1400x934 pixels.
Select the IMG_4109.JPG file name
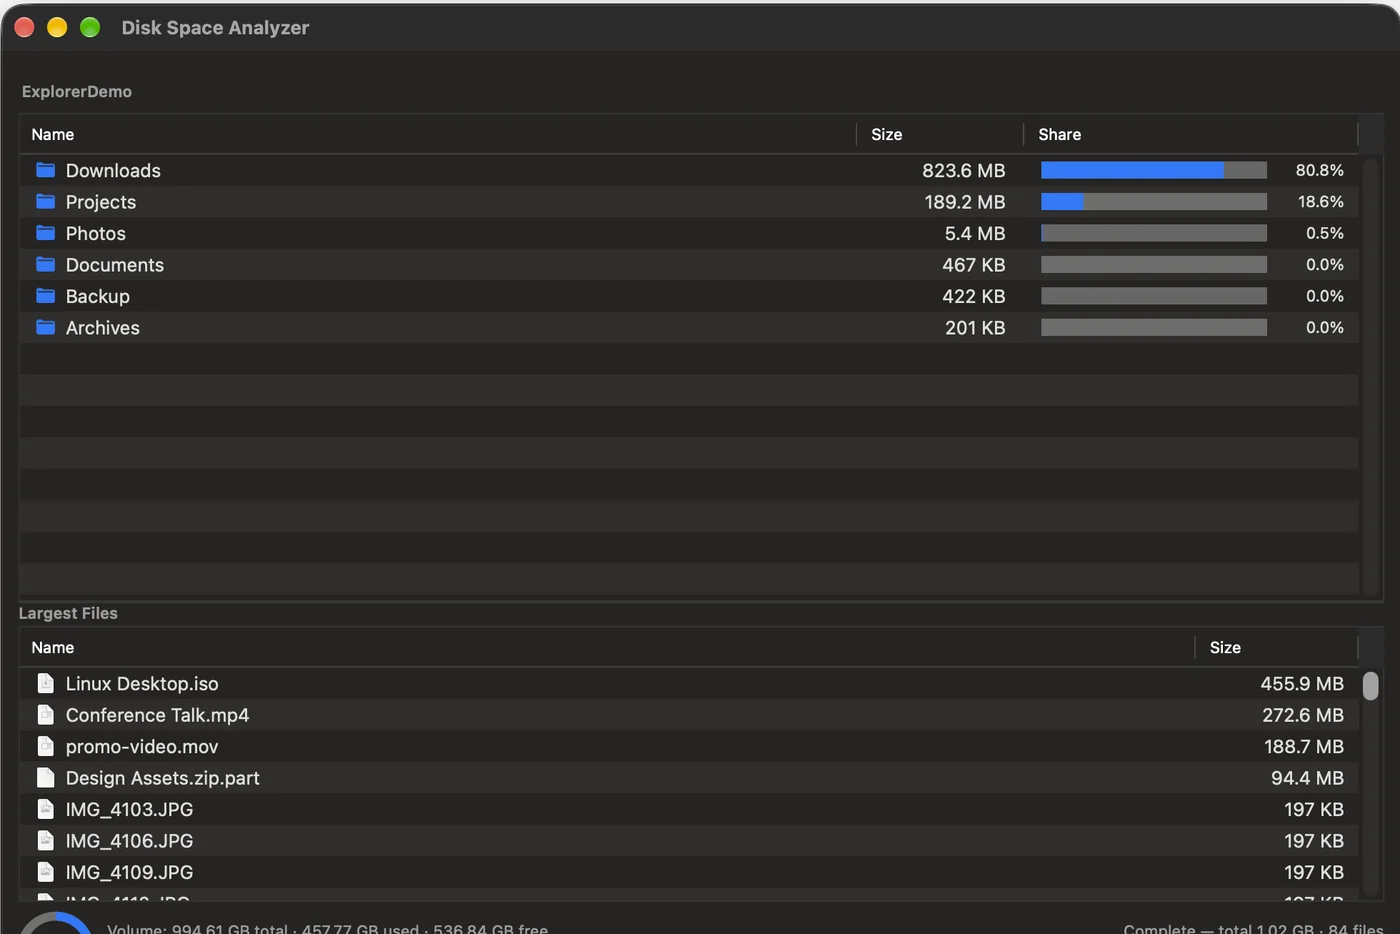(130, 873)
